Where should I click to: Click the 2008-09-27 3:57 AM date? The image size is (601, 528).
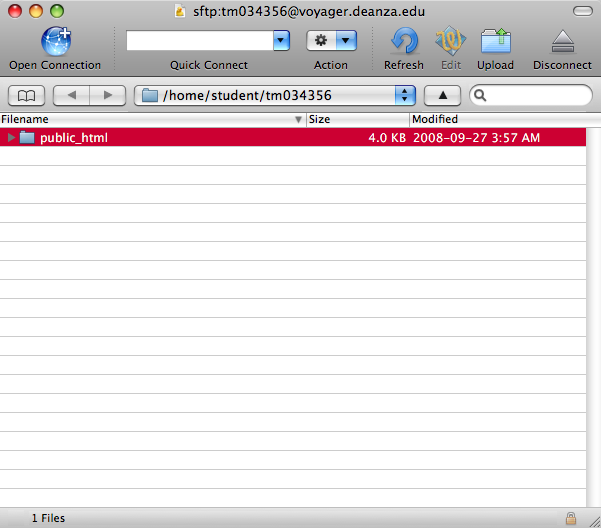476,138
